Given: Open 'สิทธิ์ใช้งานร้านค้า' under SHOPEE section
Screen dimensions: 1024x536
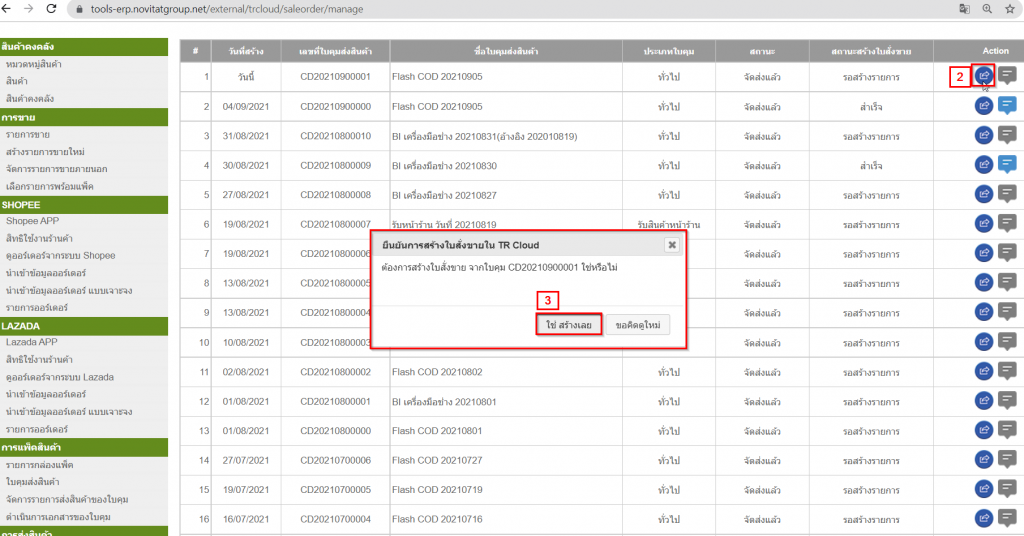Looking at the screenshot, I should pyautogui.click(x=40, y=238).
